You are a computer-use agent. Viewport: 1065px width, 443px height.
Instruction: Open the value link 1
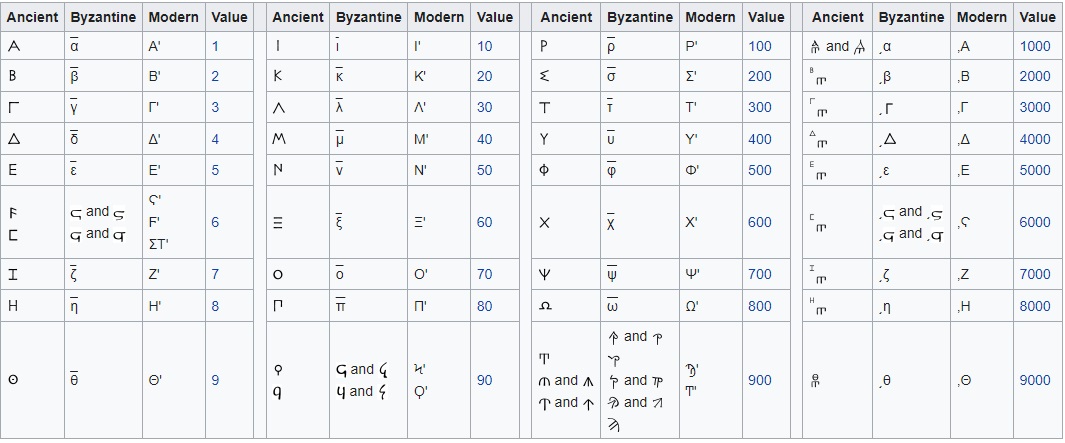coord(215,46)
